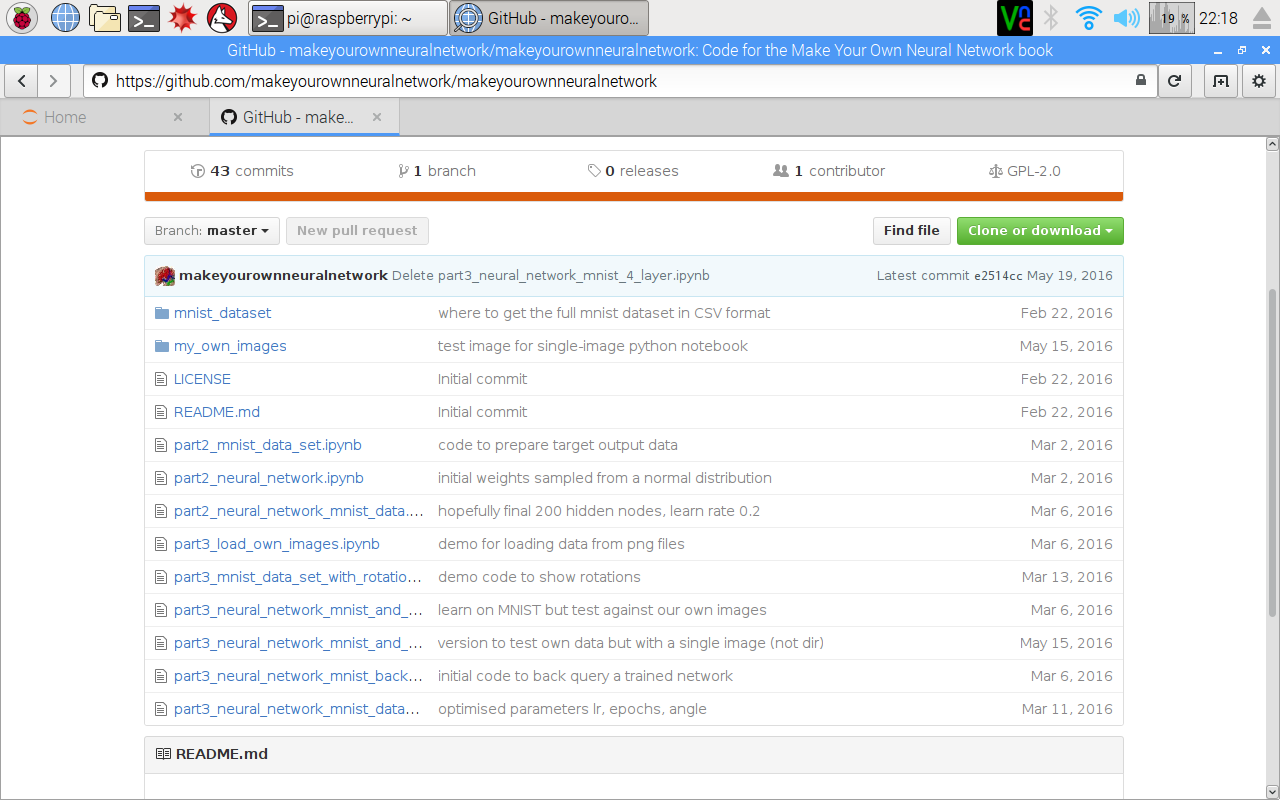
Task: Open the Raspberry Pi main menu
Action: tap(22, 17)
